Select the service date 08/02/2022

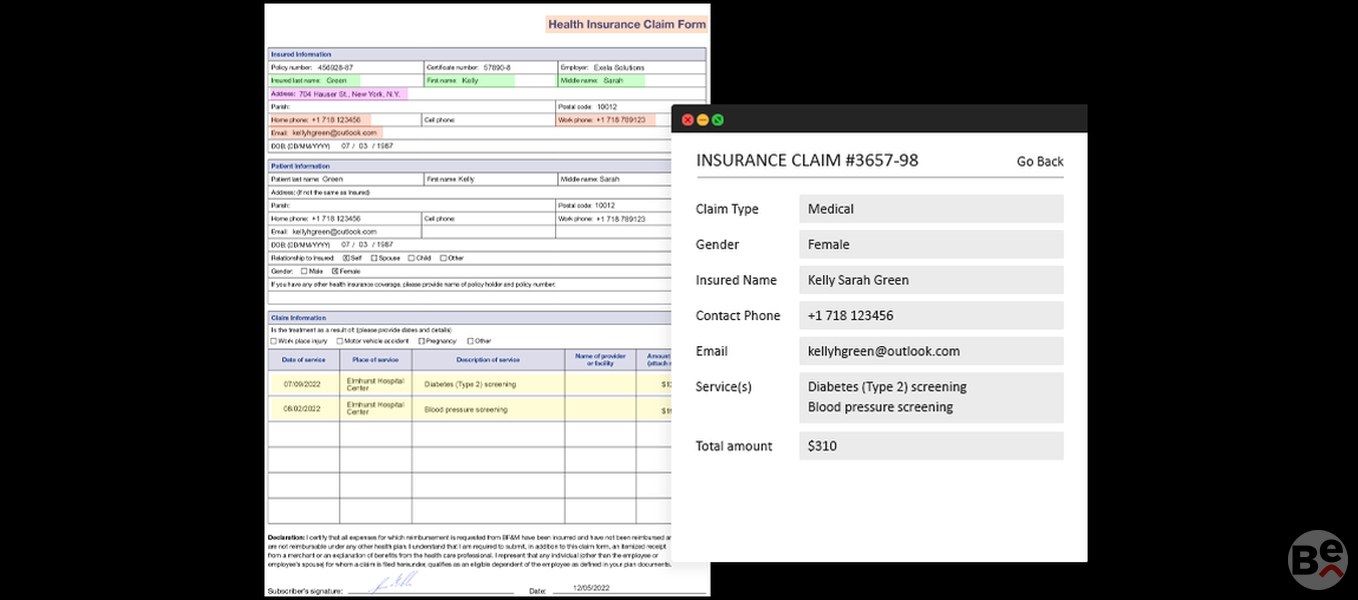[x=302, y=409]
